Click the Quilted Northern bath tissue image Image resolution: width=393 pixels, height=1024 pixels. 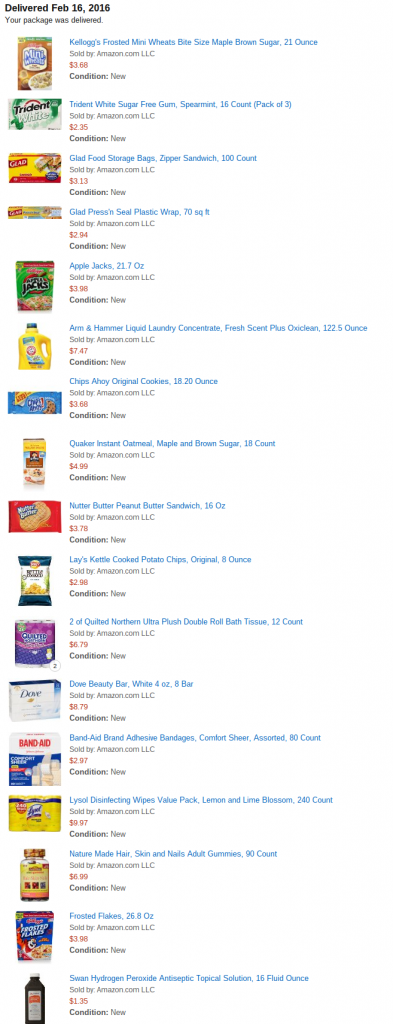pos(35,643)
